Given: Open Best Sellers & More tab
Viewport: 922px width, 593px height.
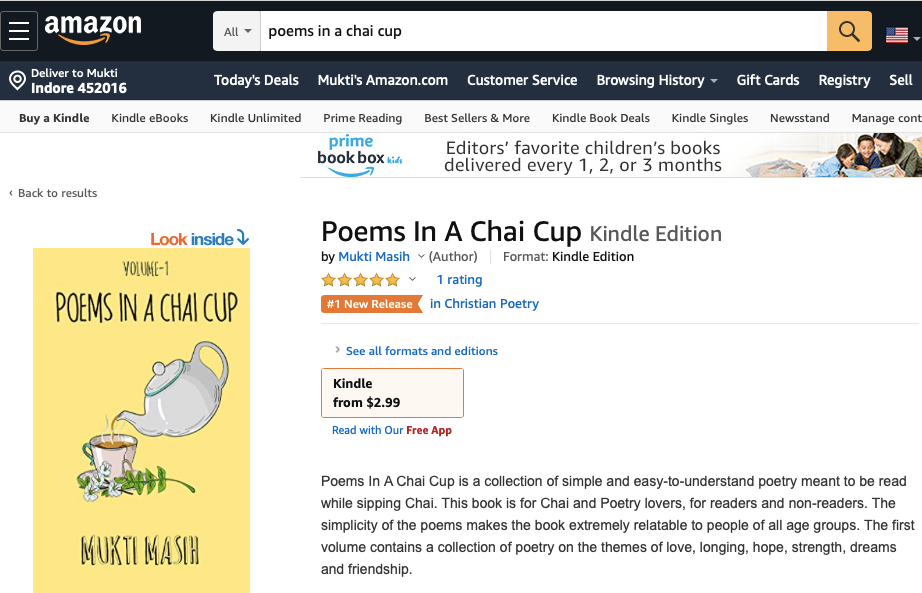Looking at the screenshot, I should pos(477,118).
